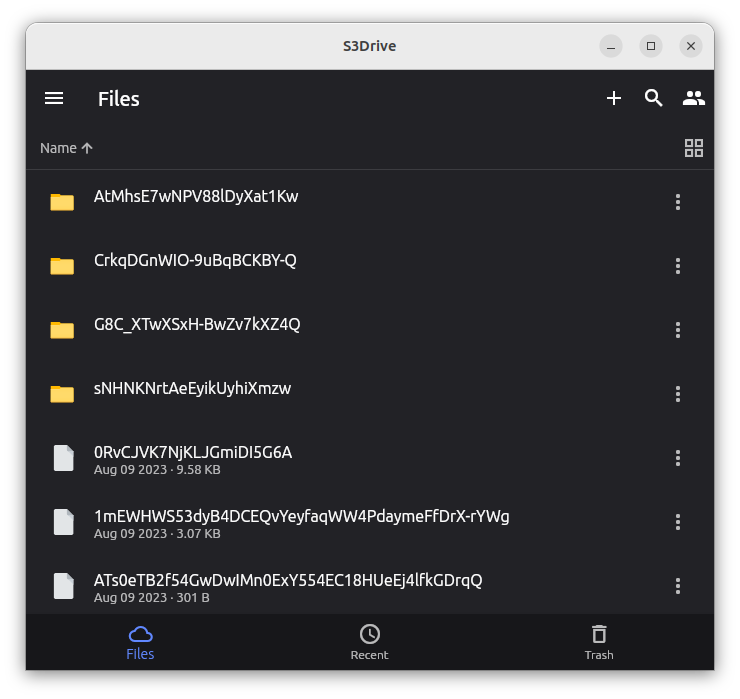Image resolution: width=740 pixels, height=699 pixels.
Task: Open the hamburger navigation menu
Action: coord(54,98)
